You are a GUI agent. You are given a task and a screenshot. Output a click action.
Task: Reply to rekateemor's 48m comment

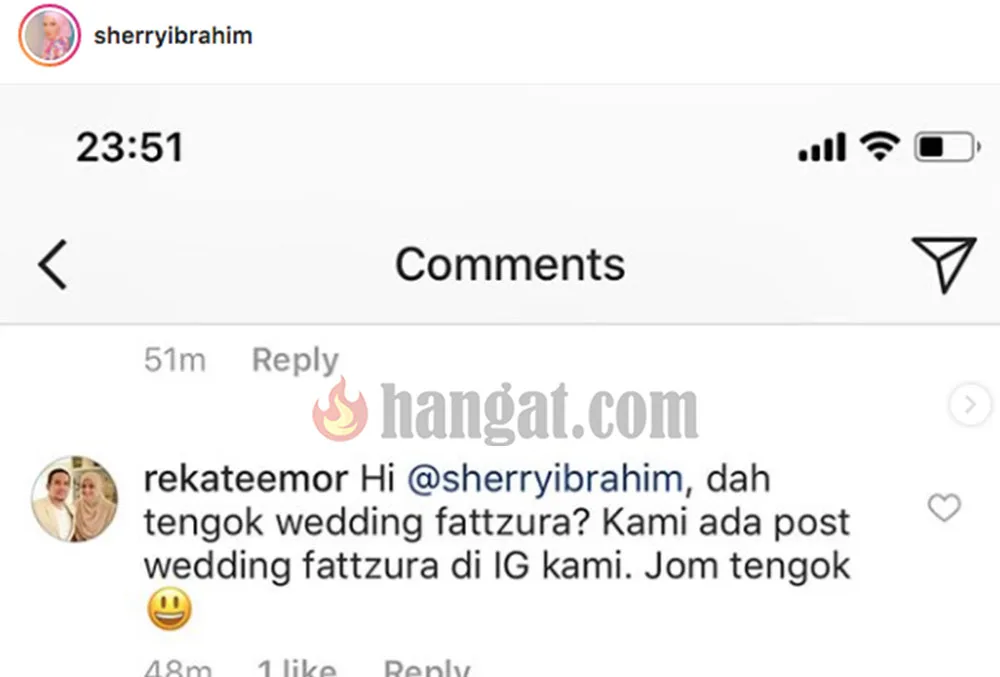pos(426,667)
